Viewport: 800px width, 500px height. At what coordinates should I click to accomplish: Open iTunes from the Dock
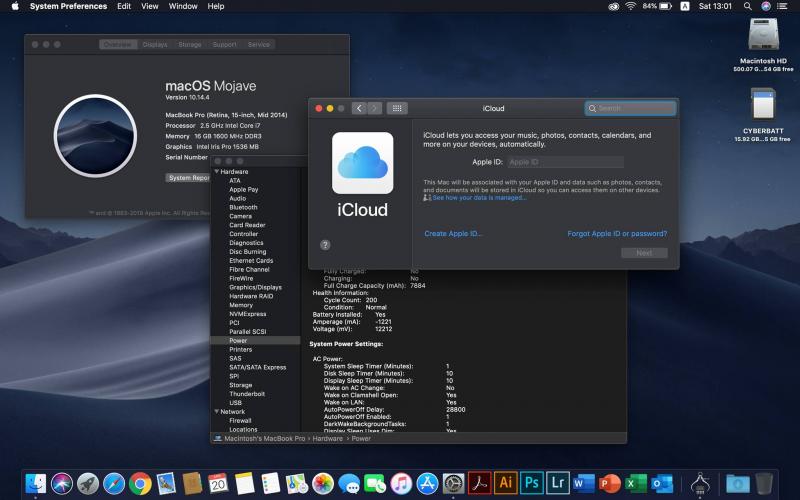pyautogui.click(x=401, y=483)
